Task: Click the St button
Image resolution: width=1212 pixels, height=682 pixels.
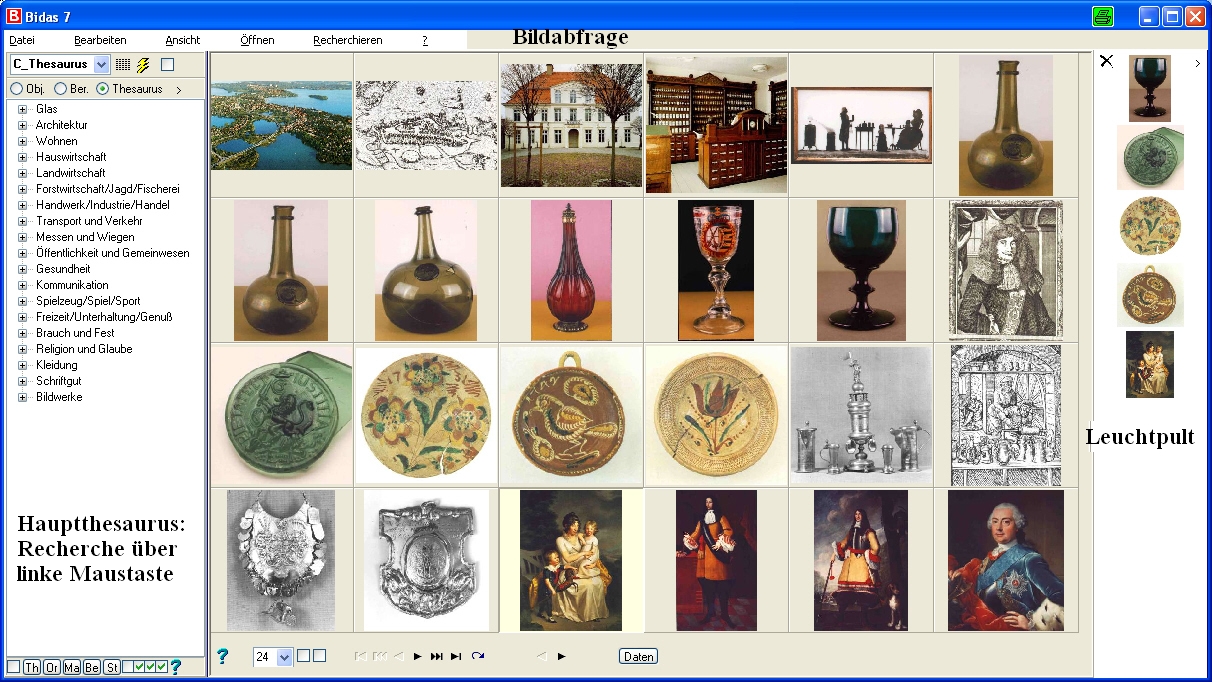Action: tap(112, 667)
